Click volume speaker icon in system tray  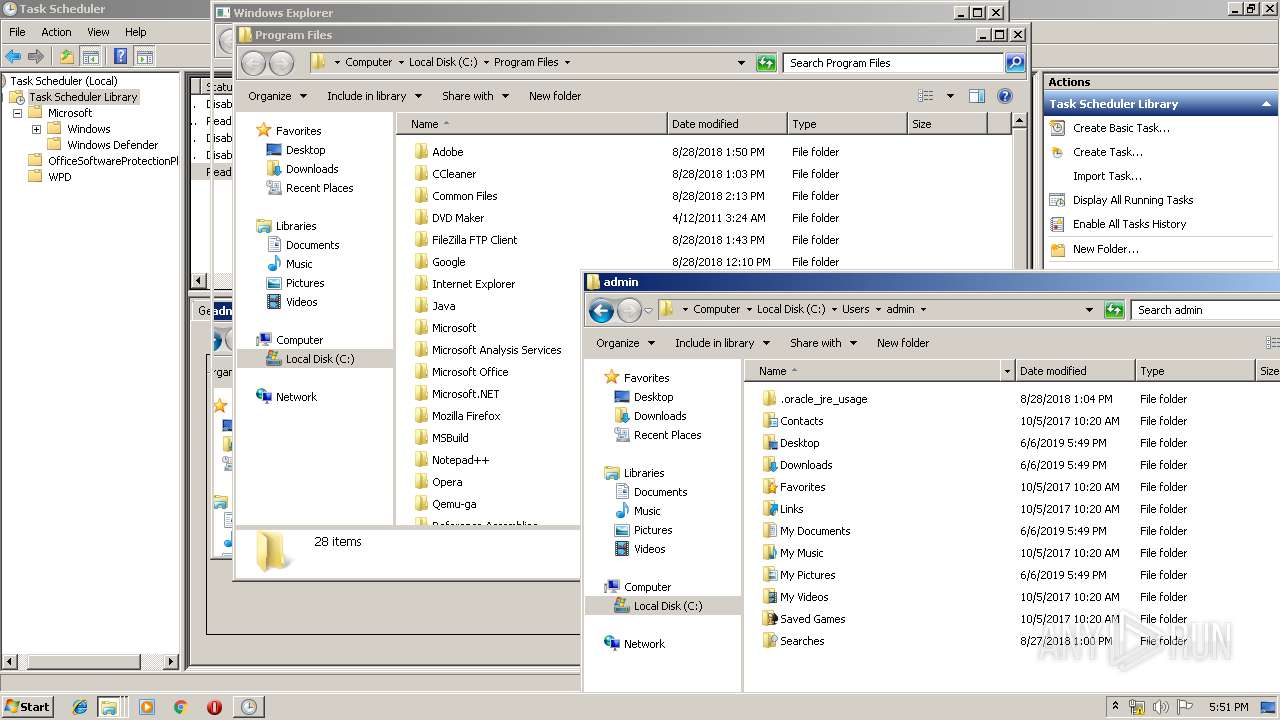point(1160,707)
